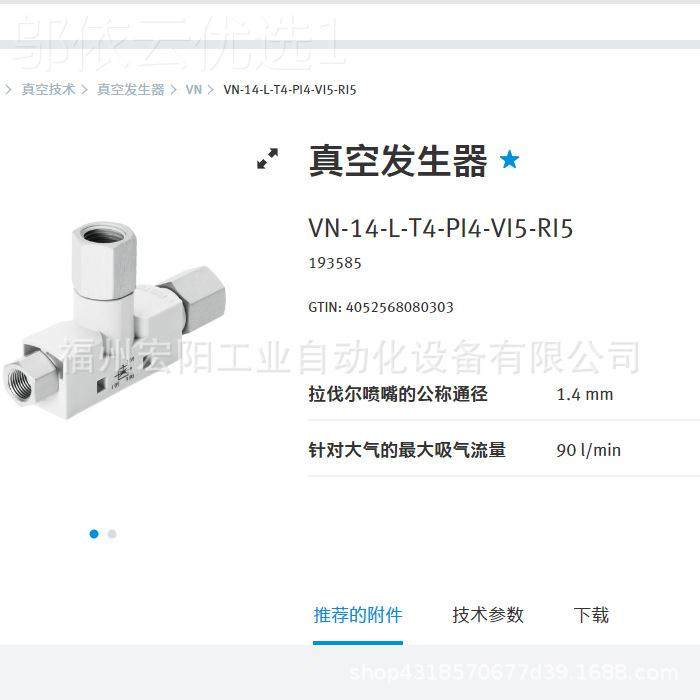Click the vacuum generator product image
The height and width of the screenshot is (700, 700).
[114, 322]
